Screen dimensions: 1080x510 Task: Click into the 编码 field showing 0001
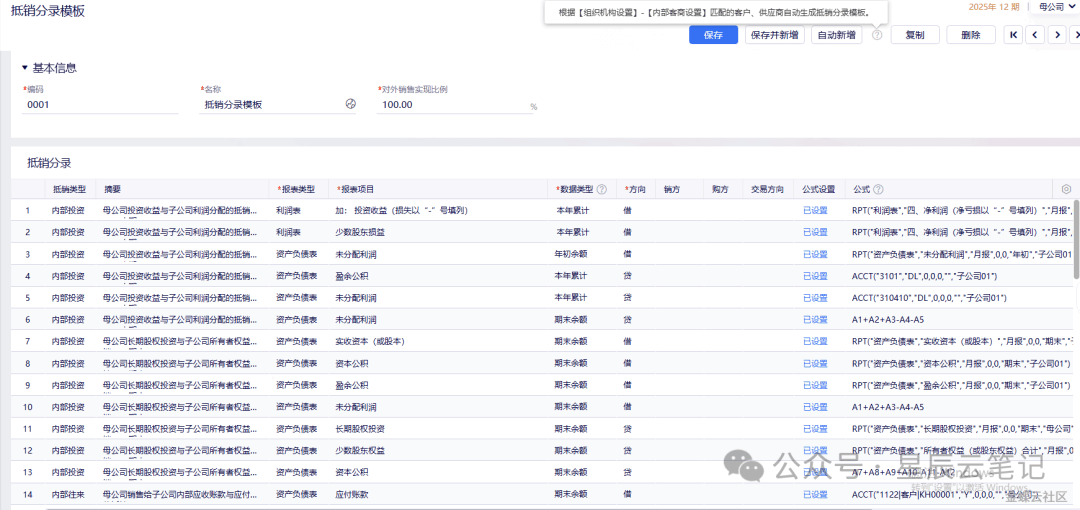click(x=100, y=105)
